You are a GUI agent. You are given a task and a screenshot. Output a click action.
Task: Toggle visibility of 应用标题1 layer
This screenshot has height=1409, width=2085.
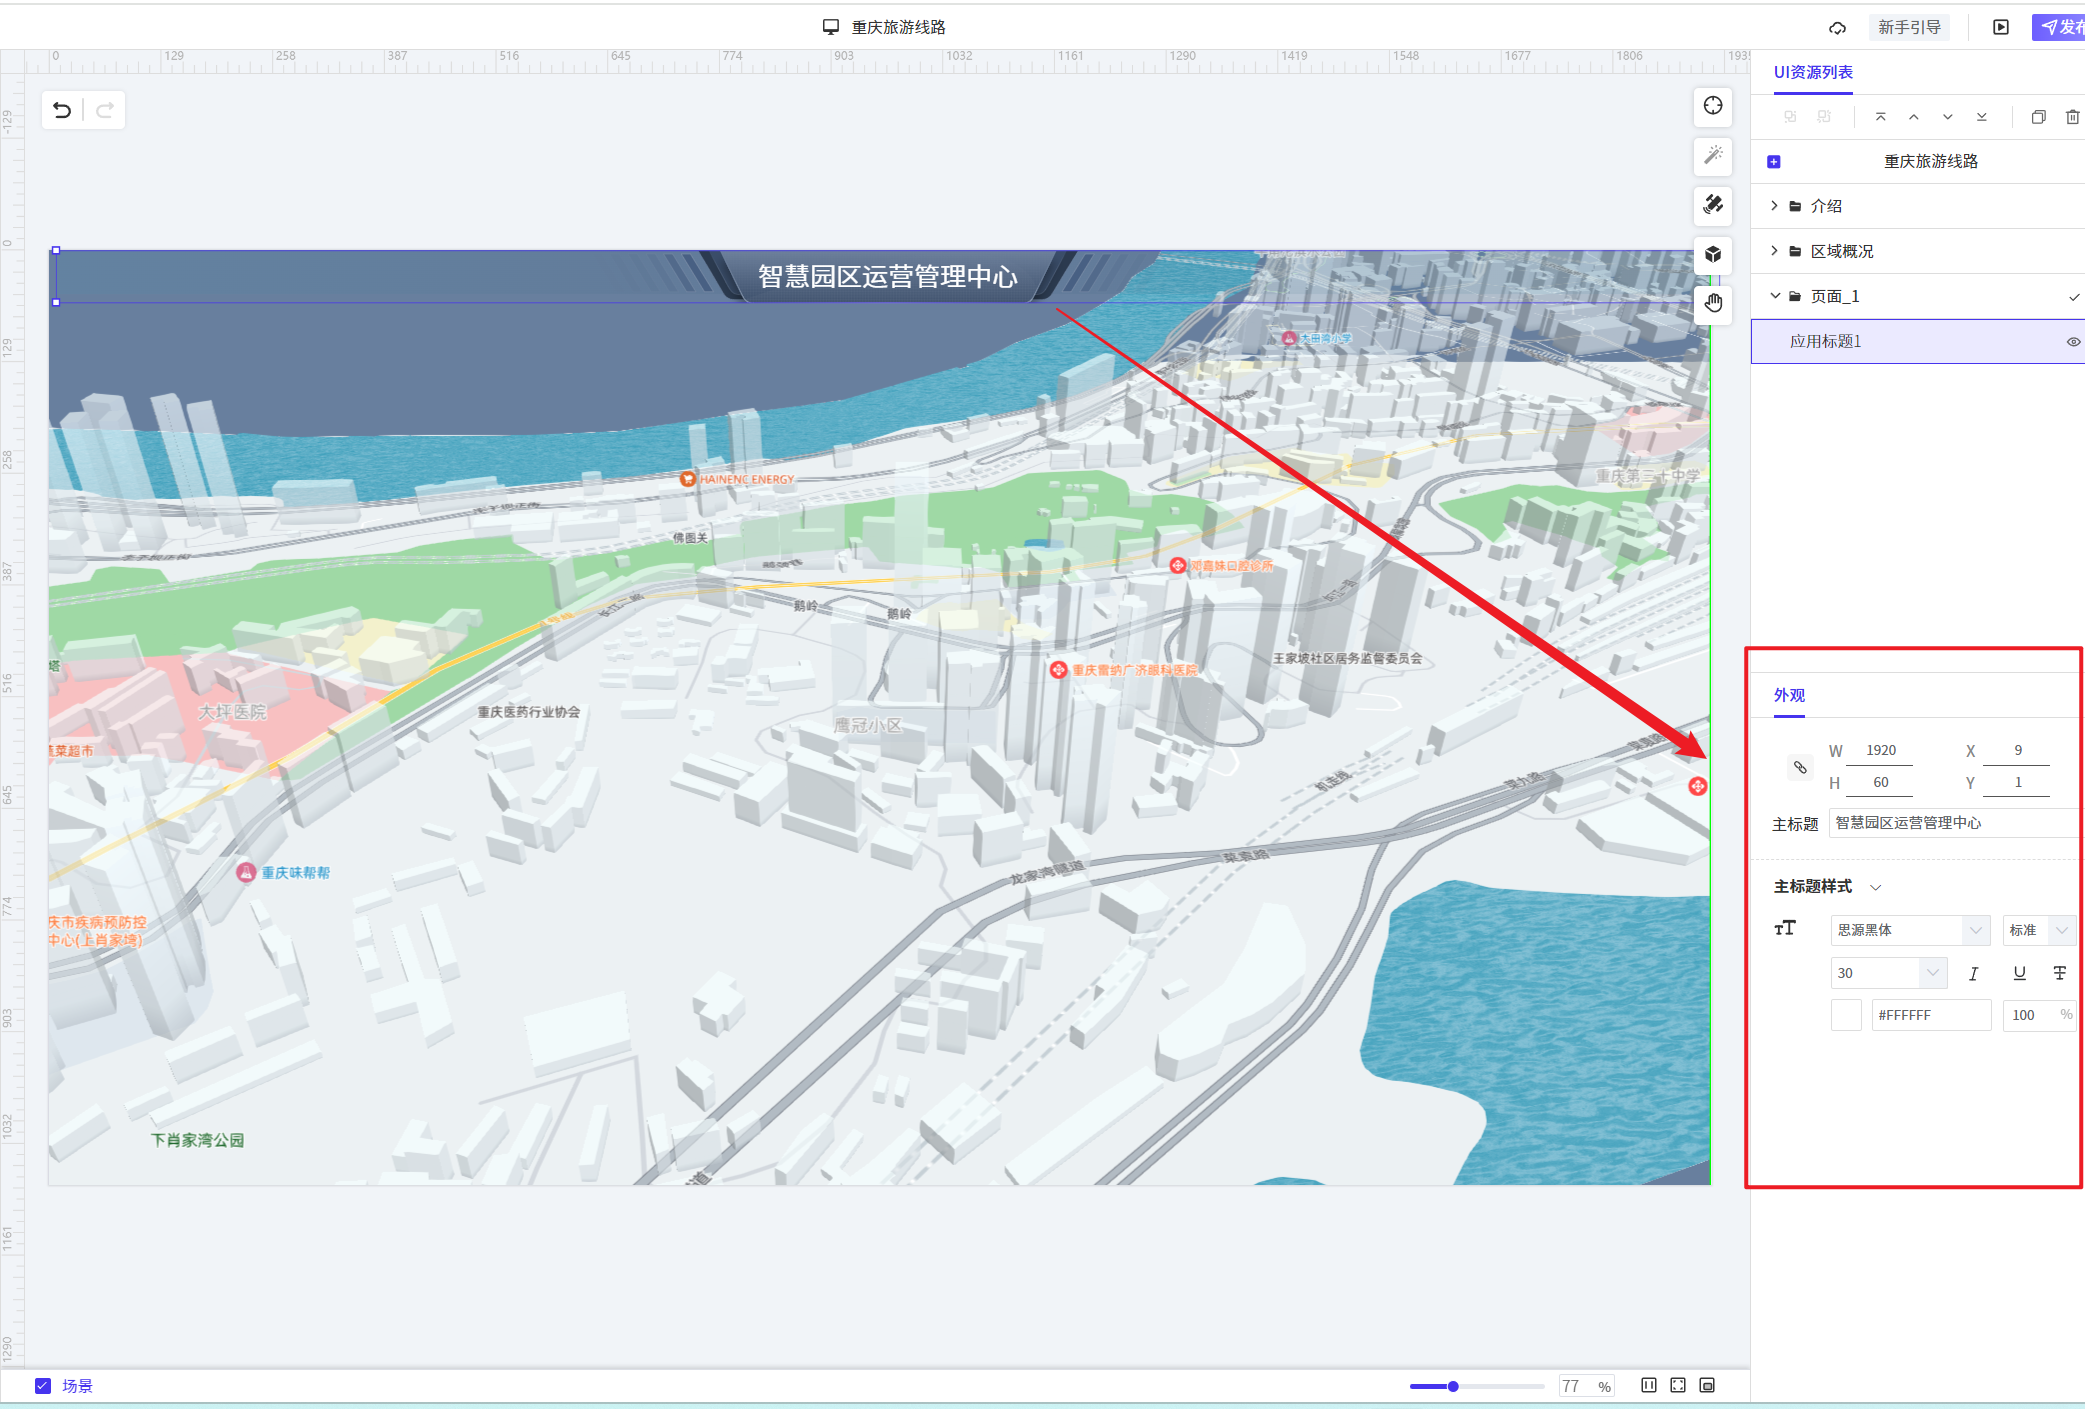(x=2073, y=342)
